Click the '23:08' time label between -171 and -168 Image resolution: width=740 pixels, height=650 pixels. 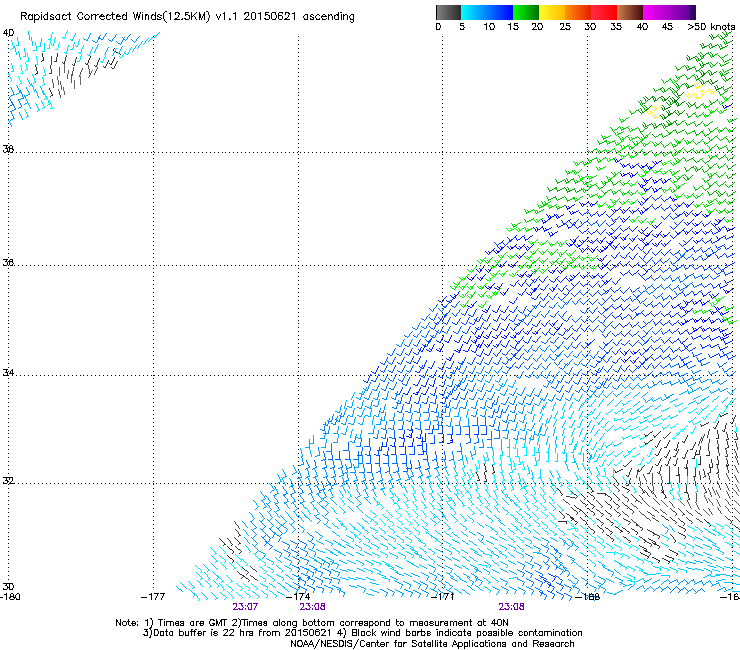click(x=512, y=607)
